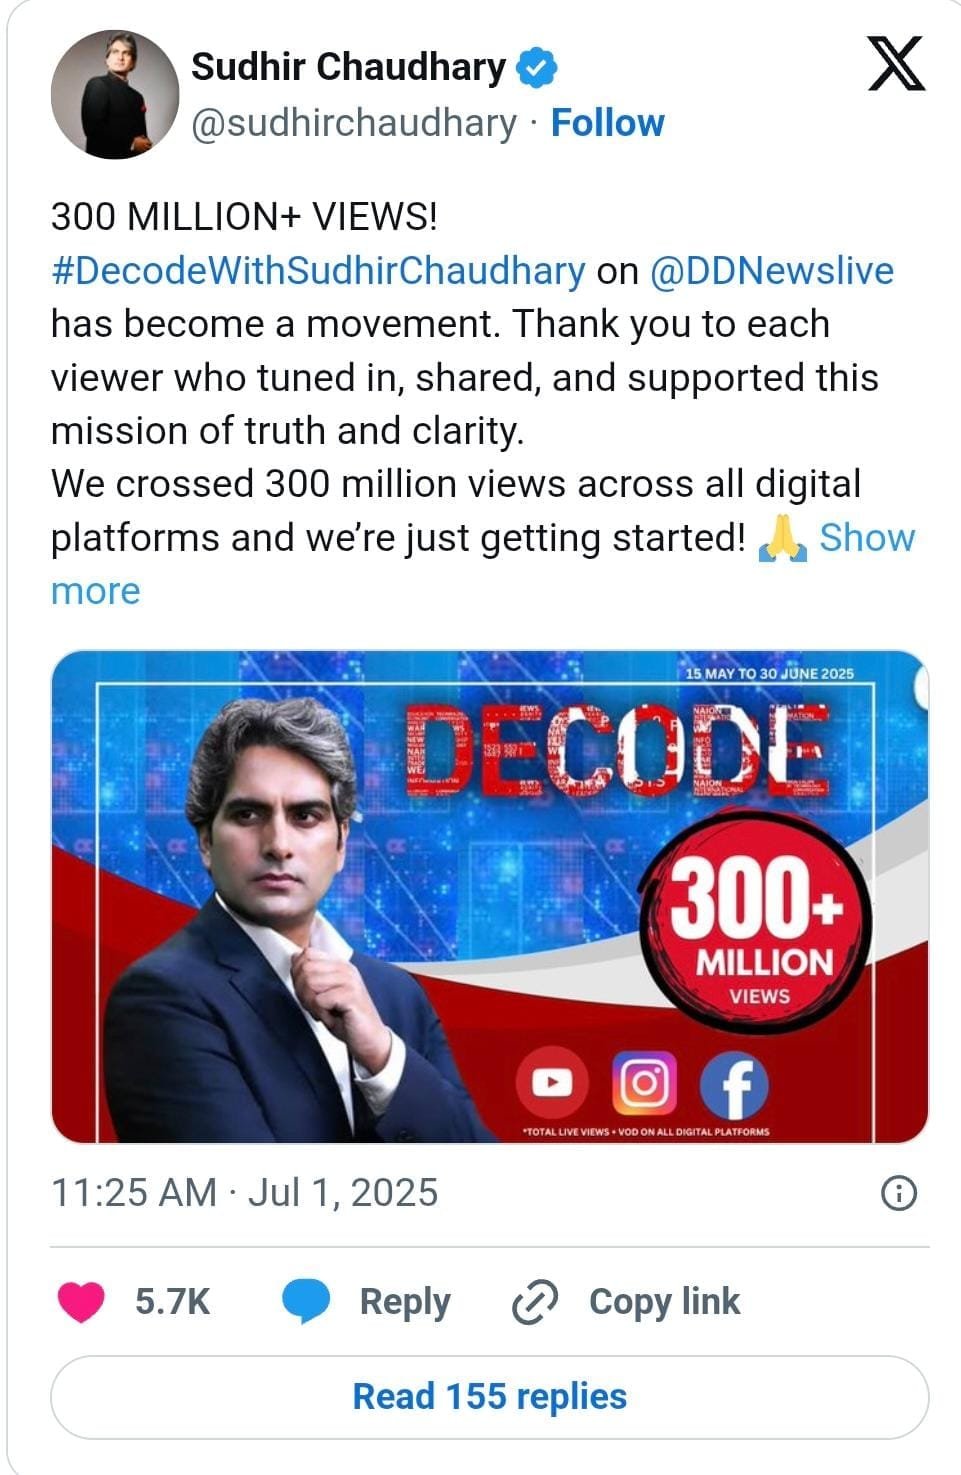Viewport: 961px width, 1475px height.
Task: Open the @DDNewslive mention
Action: coord(771,271)
